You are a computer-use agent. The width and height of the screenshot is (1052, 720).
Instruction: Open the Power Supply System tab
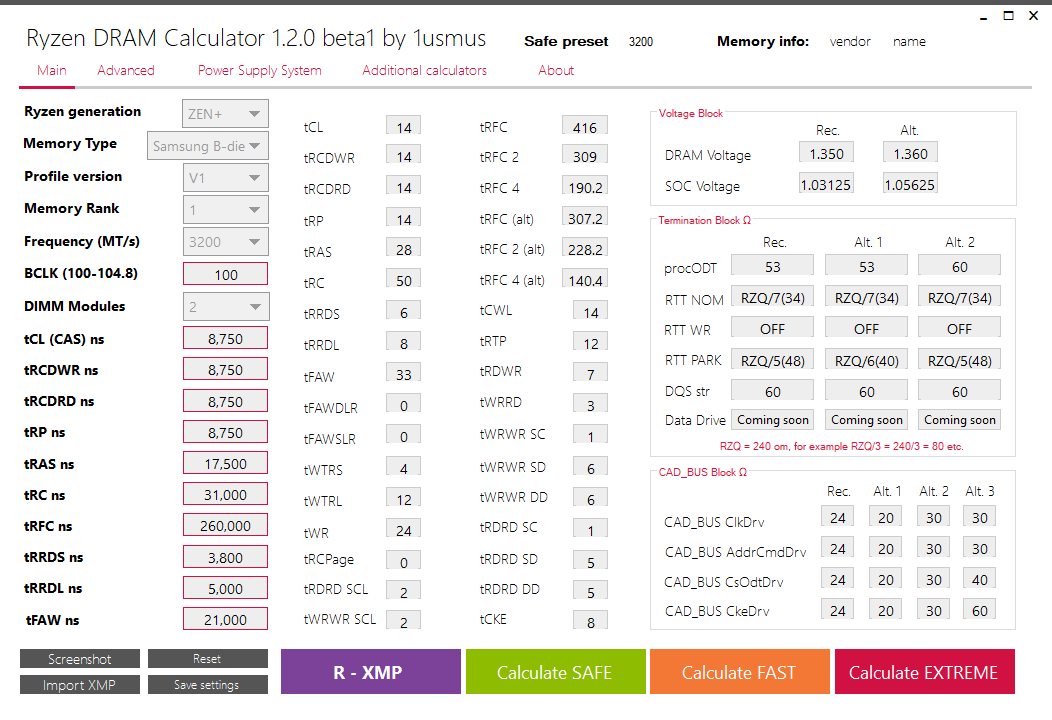point(260,70)
